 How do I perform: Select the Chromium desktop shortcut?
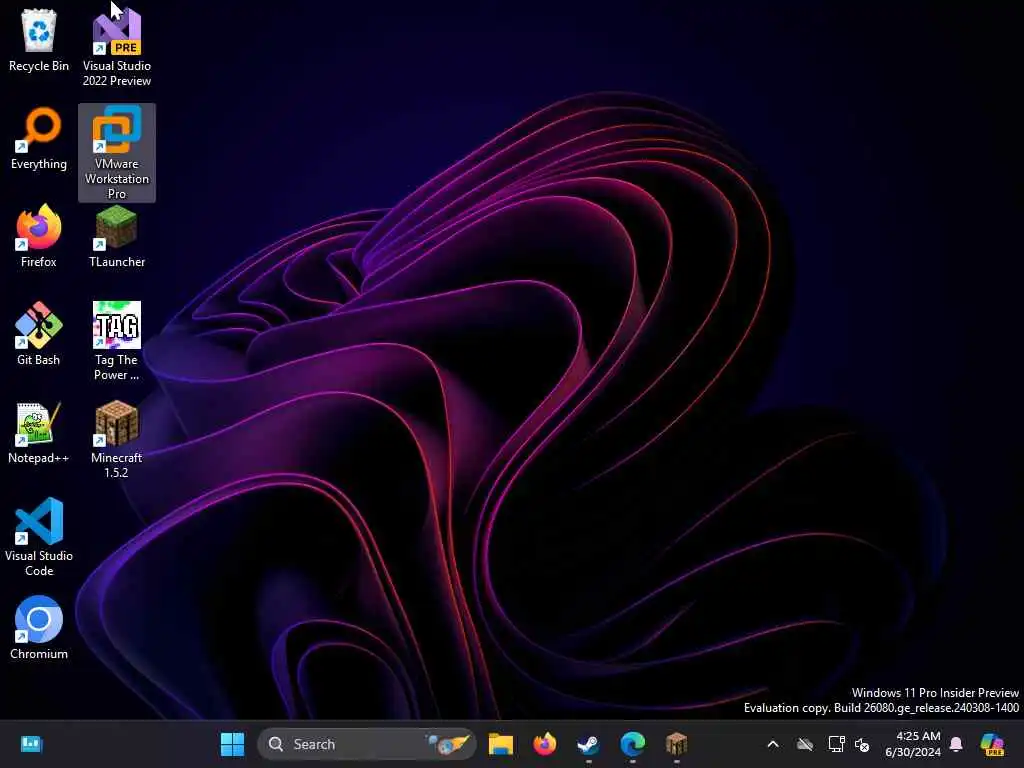click(39, 628)
